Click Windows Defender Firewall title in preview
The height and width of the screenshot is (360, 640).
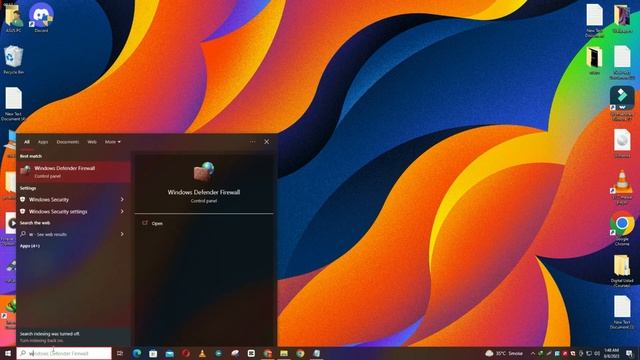[204, 192]
